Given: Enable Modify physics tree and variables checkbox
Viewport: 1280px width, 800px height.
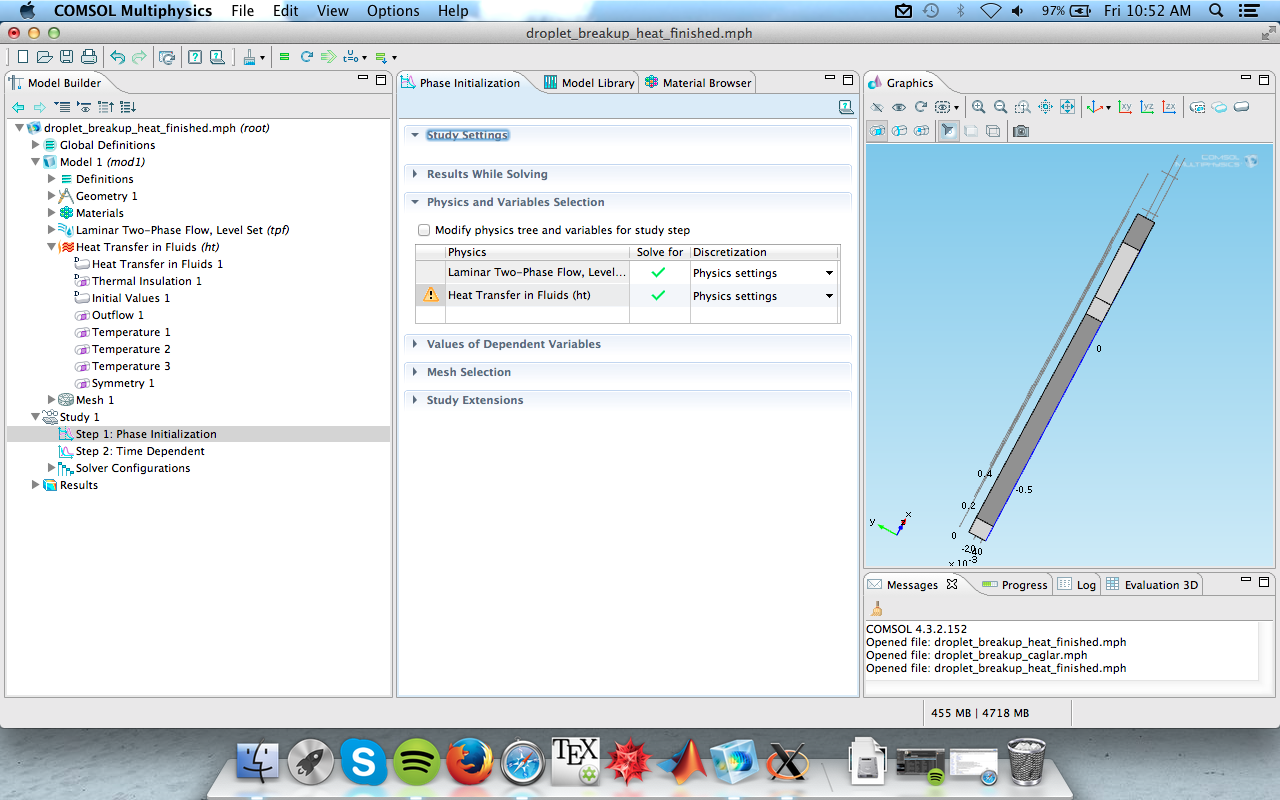Looking at the screenshot, I should 424,230.
